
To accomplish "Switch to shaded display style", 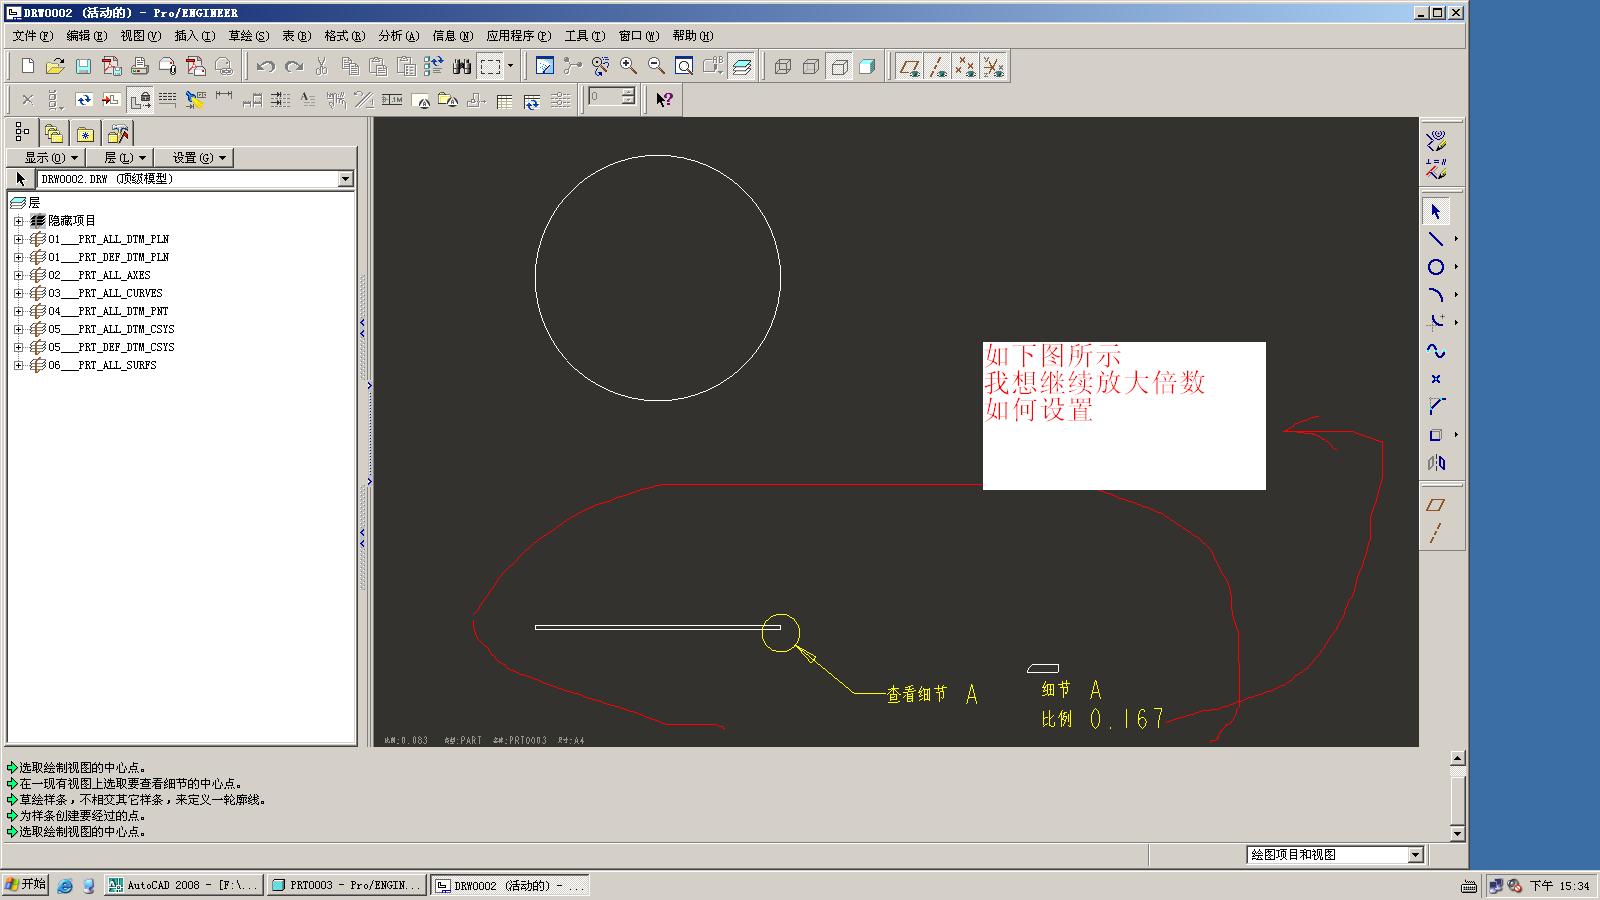I will coord(867,67).
